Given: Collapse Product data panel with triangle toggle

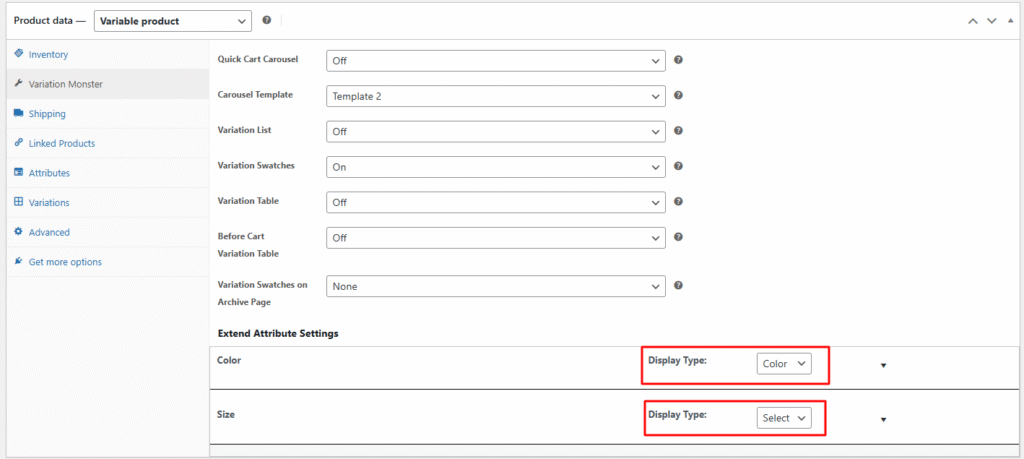Looking at the screenshot, I should [1009, 21].
